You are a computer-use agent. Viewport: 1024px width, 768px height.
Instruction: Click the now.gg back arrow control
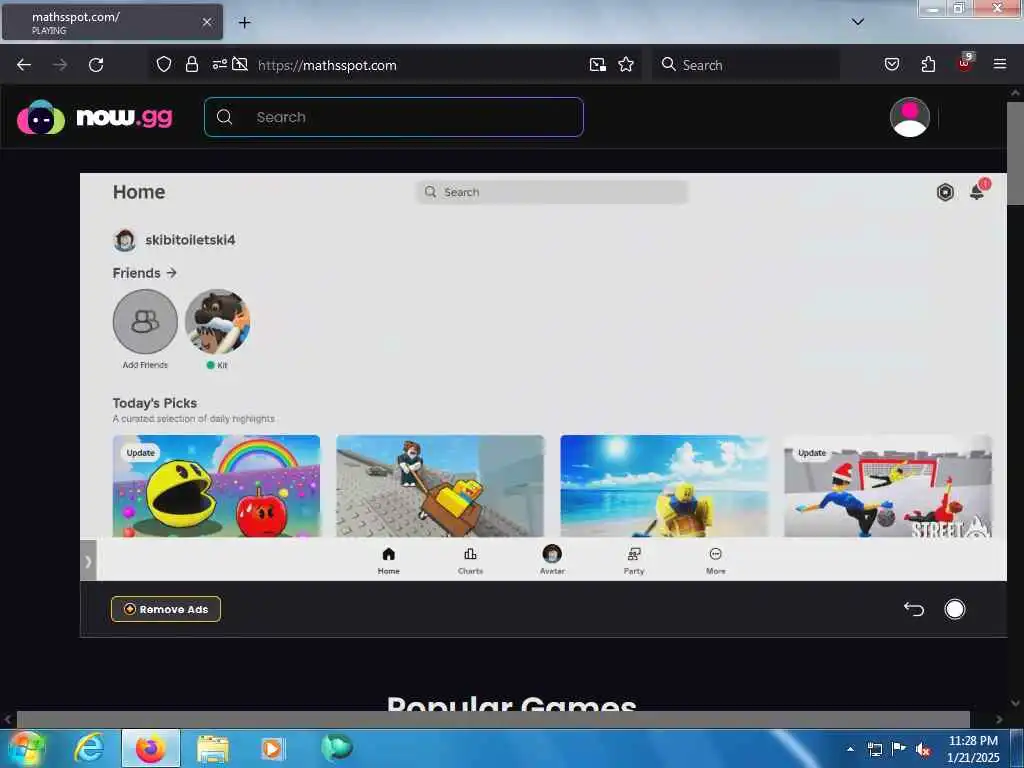[x=914, y=609]
